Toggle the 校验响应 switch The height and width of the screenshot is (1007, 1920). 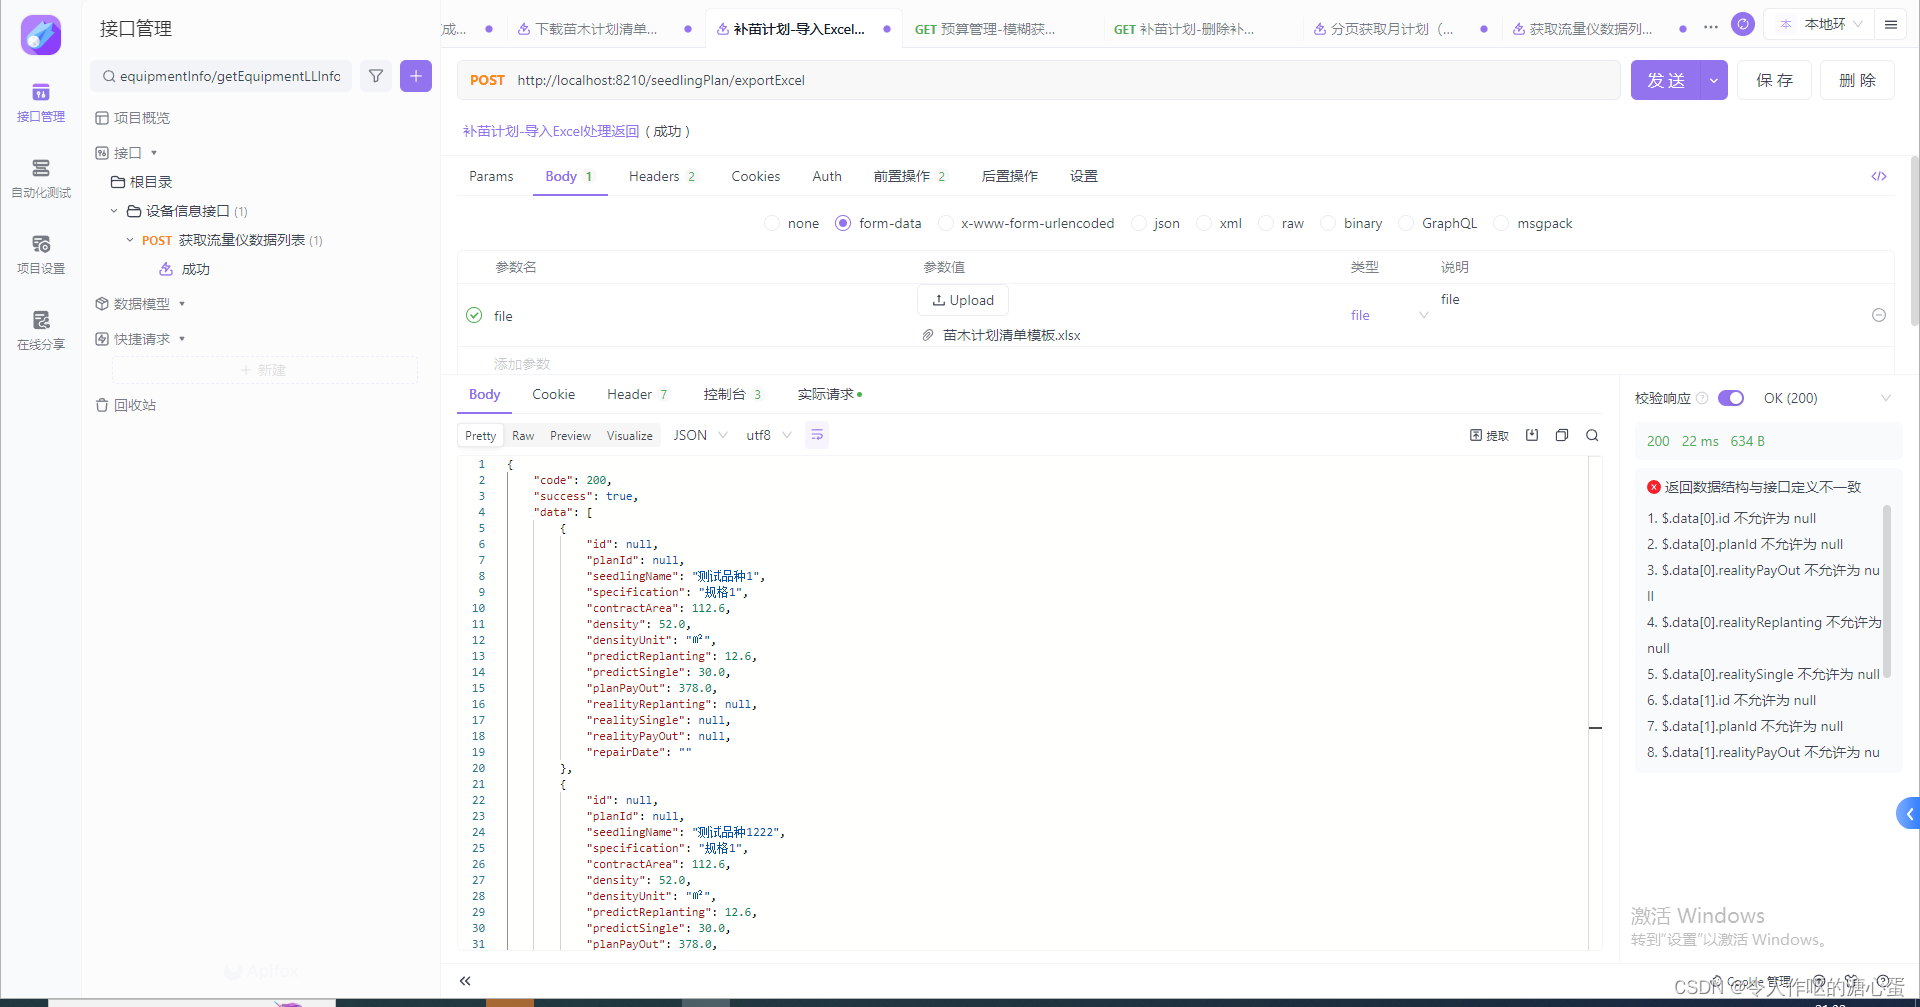[x=1731, y=398]
